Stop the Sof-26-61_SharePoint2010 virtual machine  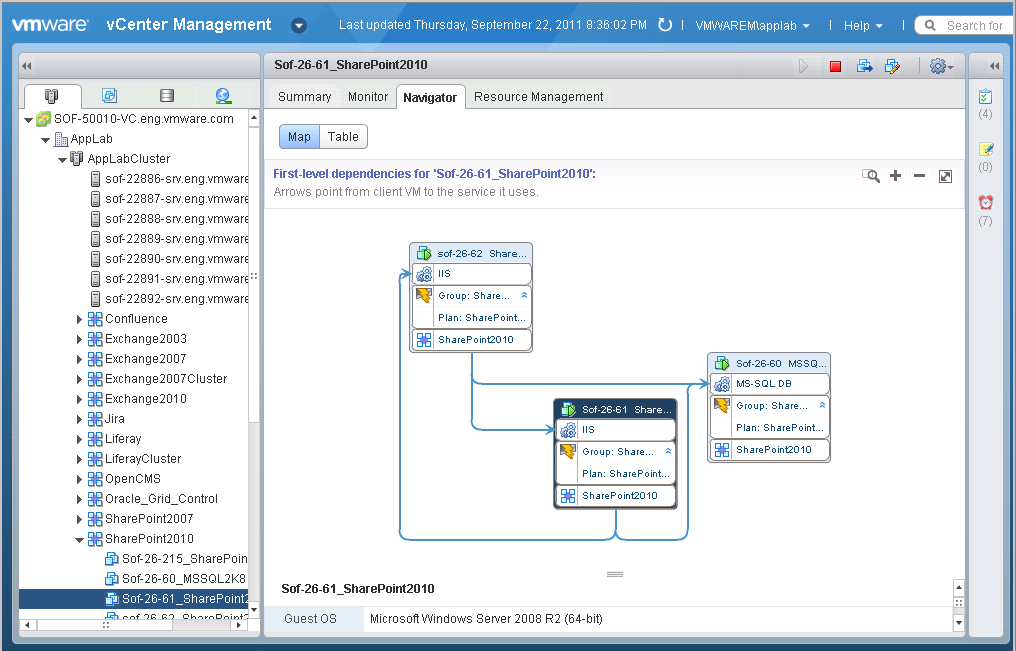pos(834,66)
